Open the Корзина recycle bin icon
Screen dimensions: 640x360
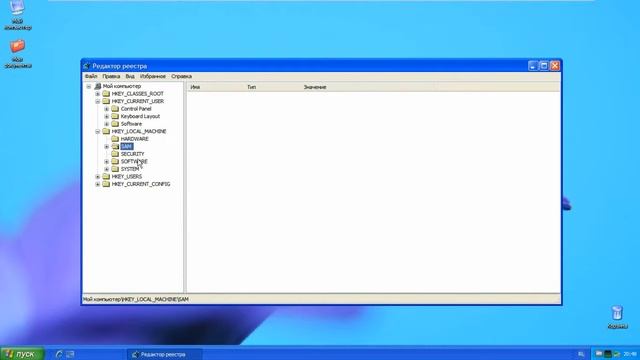tap(617, 317)
